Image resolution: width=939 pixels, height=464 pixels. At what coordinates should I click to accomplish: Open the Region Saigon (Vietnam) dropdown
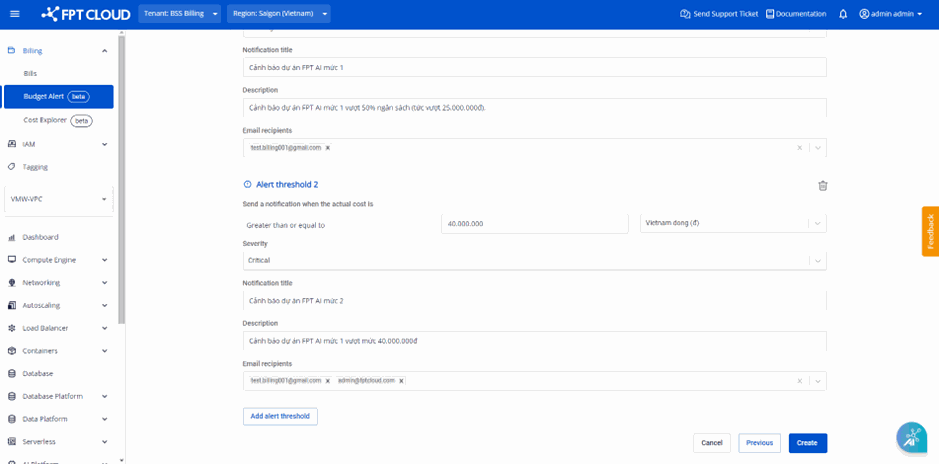pyautogui.click(x=278, y=14)
